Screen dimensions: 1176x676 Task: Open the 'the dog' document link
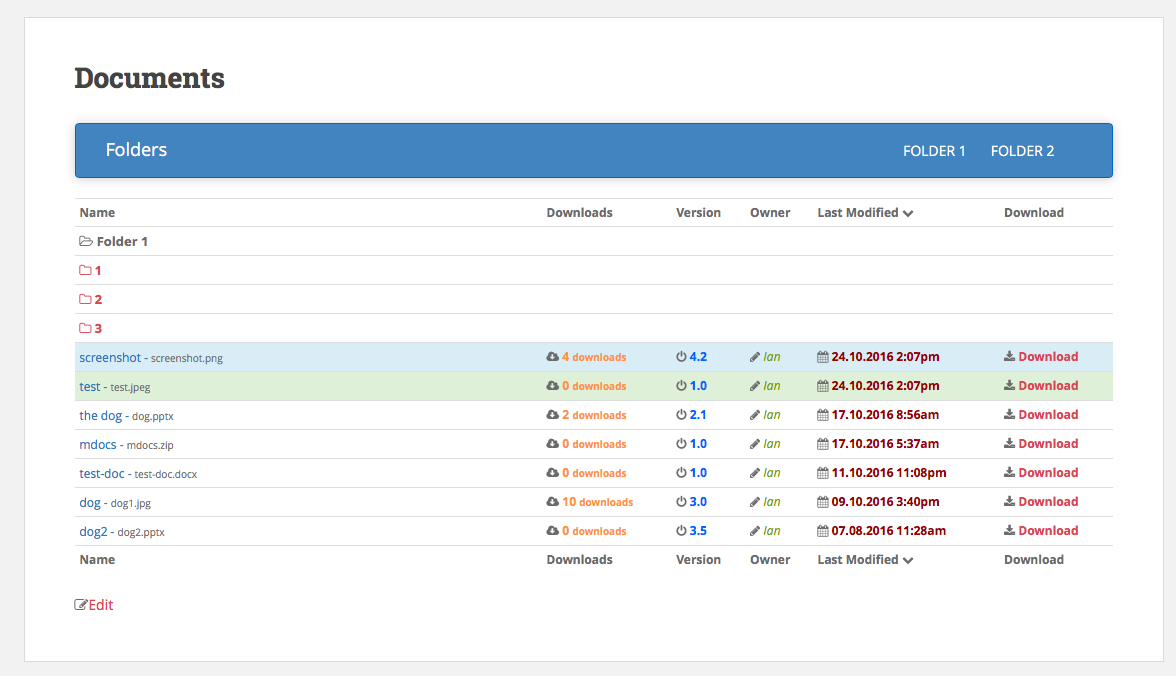100,416
